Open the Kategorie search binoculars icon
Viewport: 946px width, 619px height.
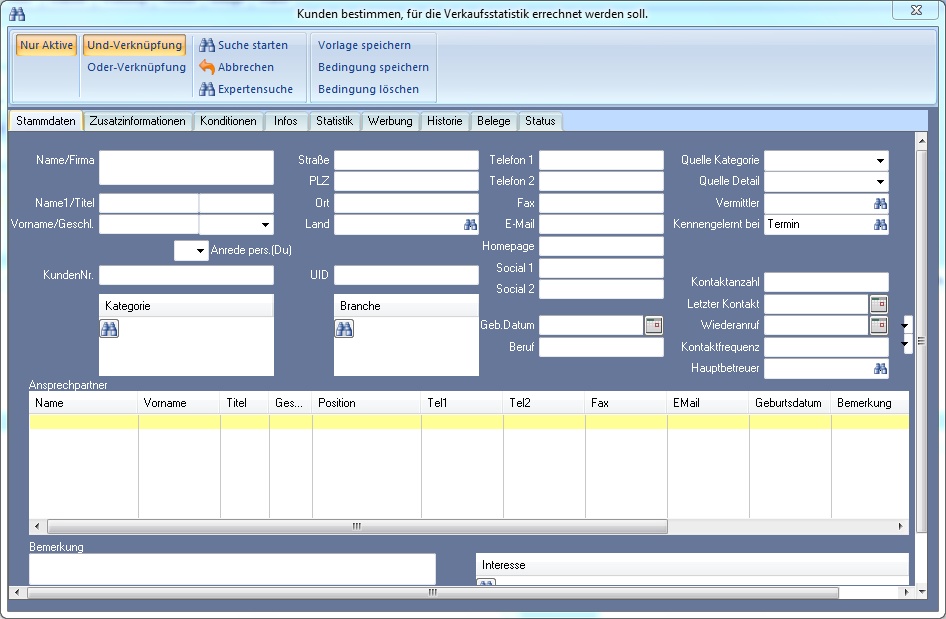point(109,329)
